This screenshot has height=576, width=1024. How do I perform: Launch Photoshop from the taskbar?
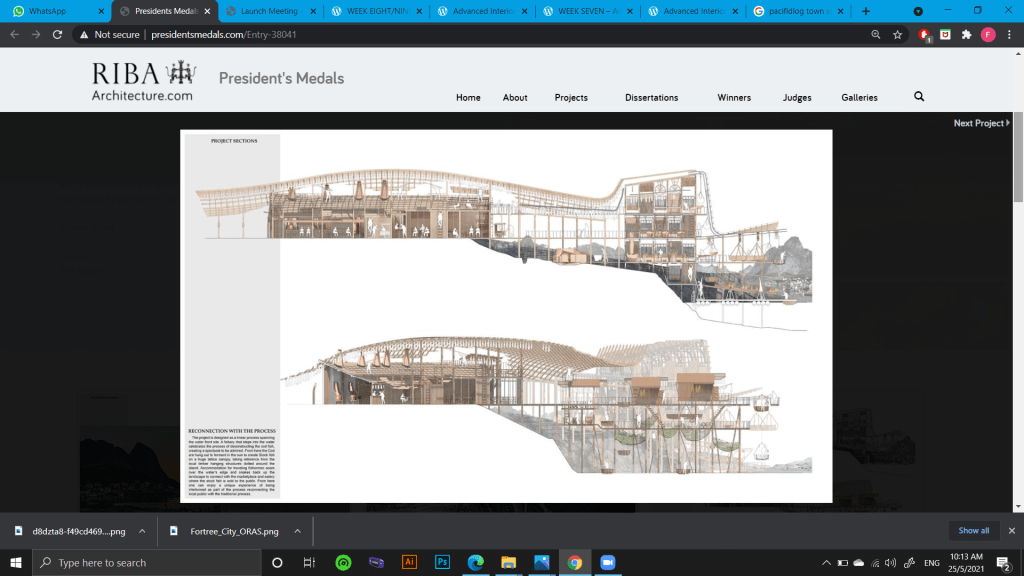click(x=442, y=562)
